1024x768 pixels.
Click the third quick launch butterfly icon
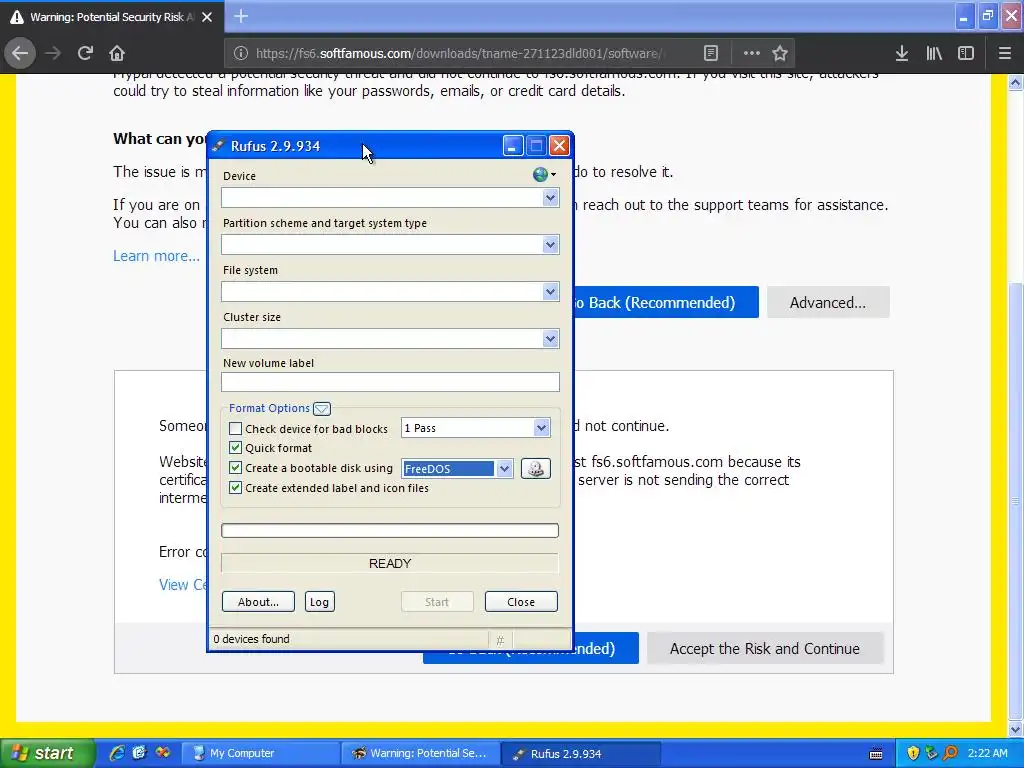(162, 753)
